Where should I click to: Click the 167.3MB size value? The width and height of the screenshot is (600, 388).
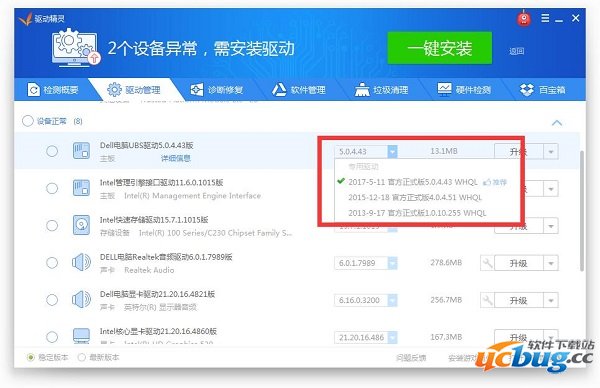tap(446, 337)
